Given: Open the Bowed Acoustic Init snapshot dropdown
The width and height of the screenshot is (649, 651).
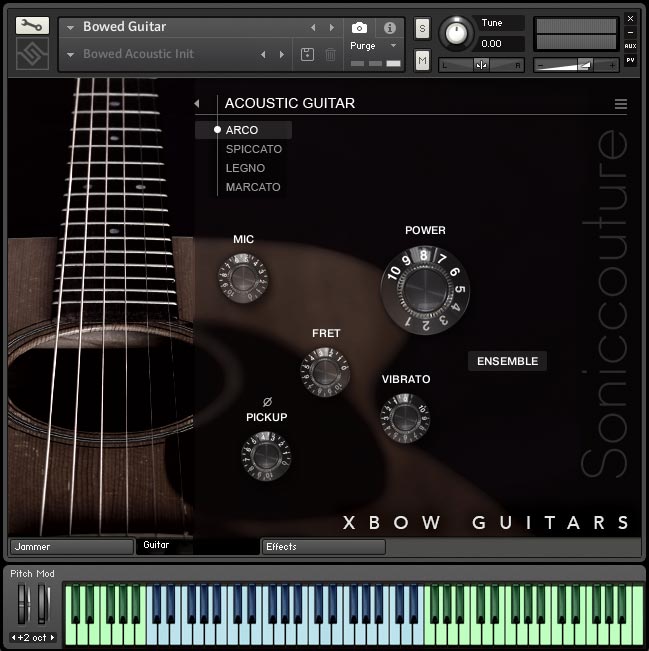Looking at the screenshot, I should tap(71, 55).
